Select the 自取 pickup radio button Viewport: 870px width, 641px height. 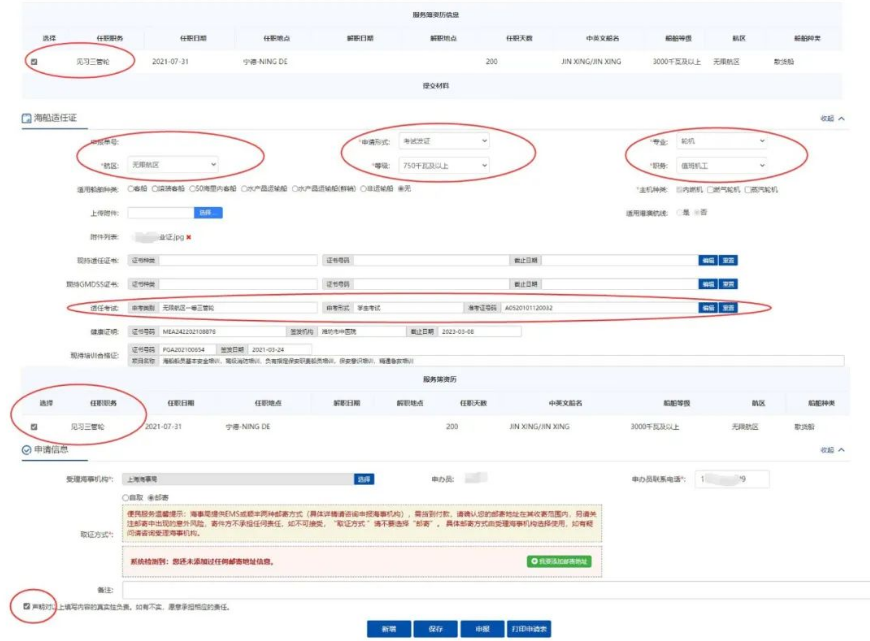(125, 497)
